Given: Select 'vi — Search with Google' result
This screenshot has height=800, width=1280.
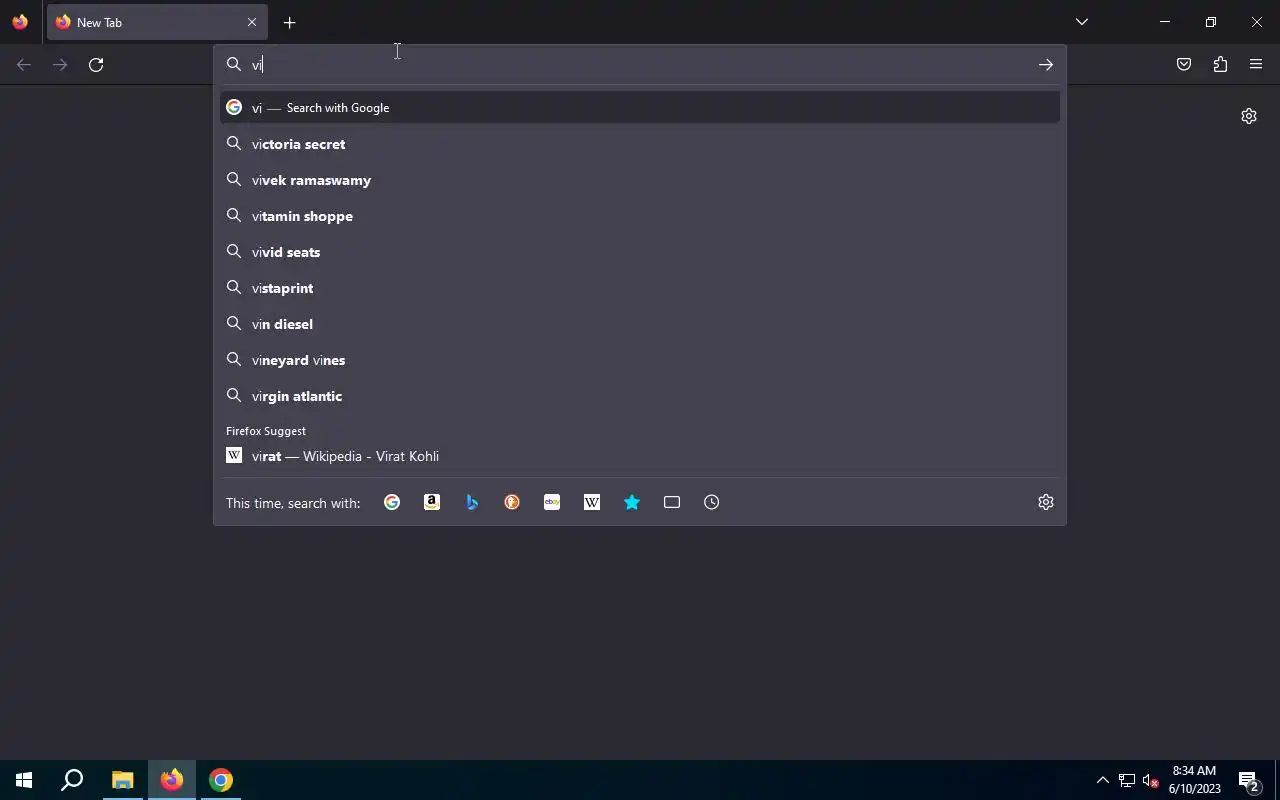Looking at the screenshot, I should click(x=640, y=107).
